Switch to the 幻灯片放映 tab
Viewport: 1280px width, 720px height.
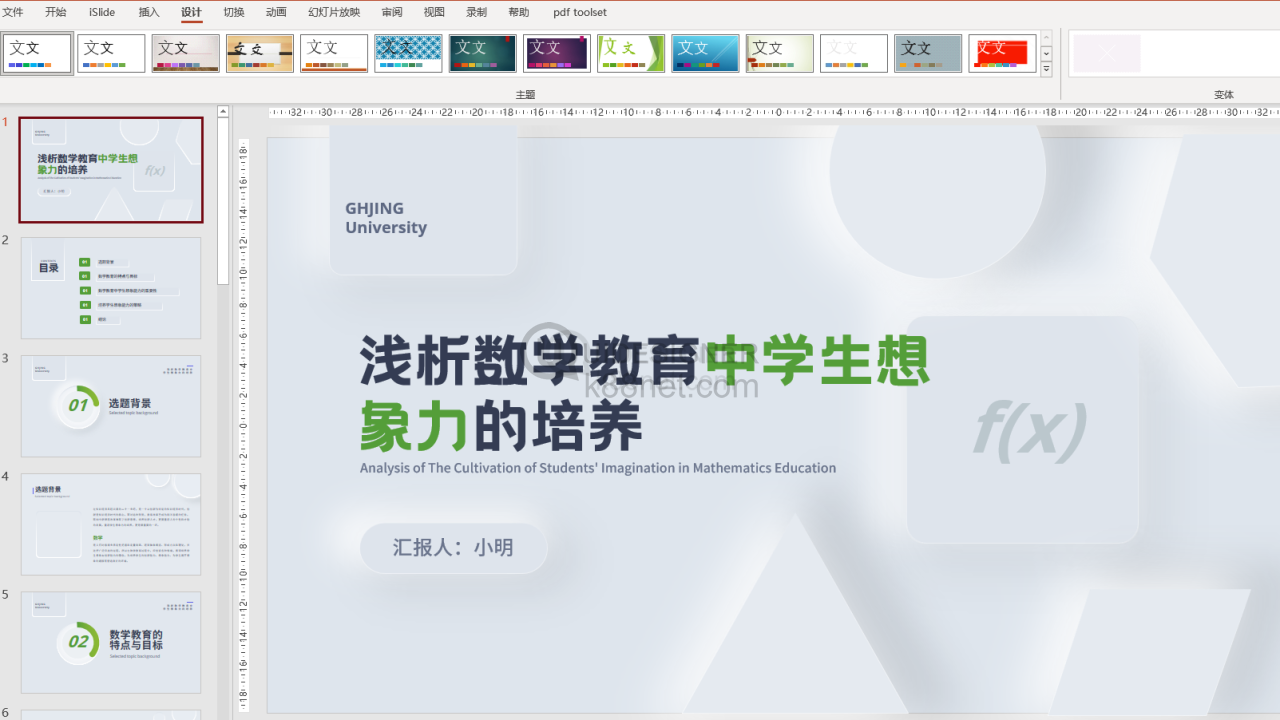334,12
